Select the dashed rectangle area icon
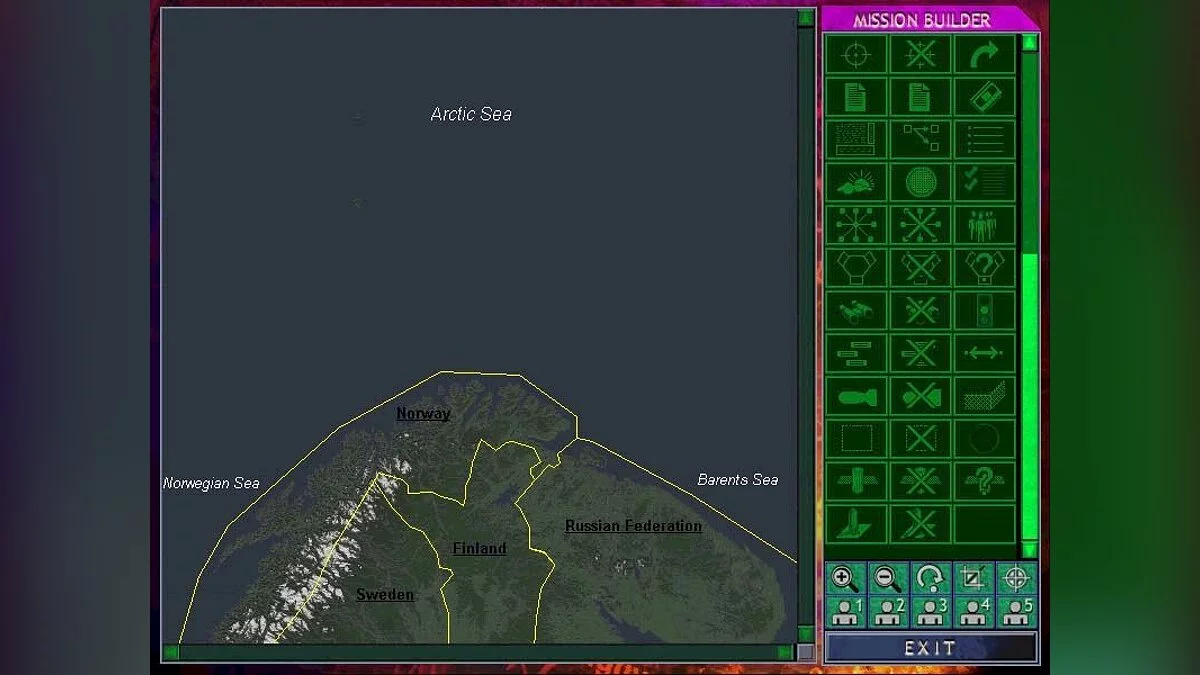 (x=856, y=438)
